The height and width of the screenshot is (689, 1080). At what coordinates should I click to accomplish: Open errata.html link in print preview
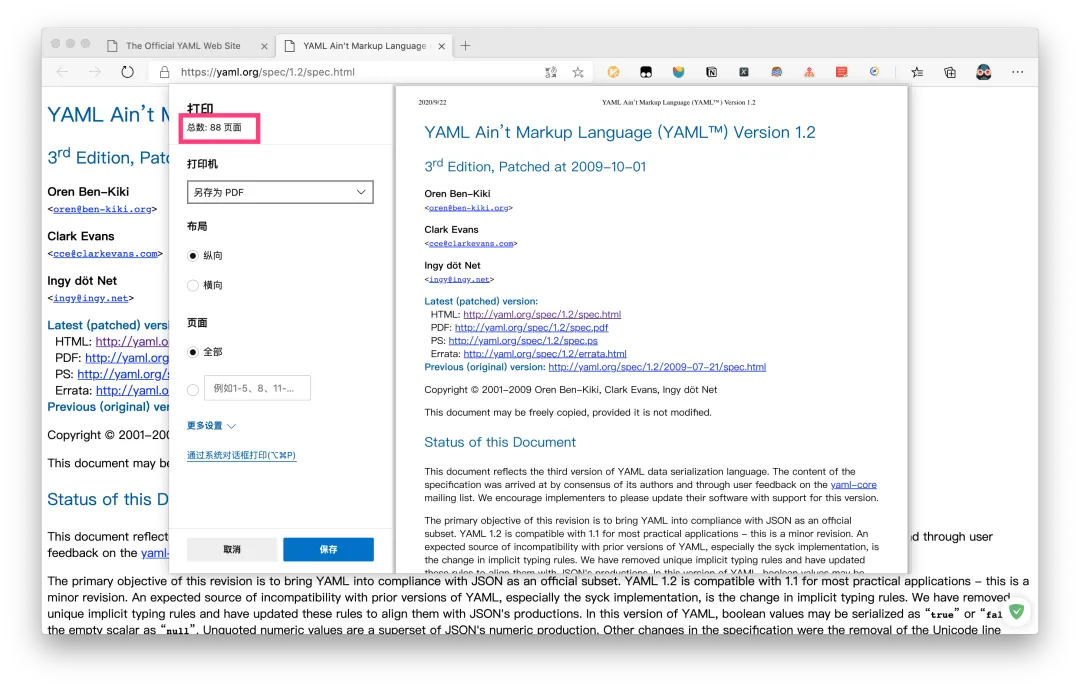[x=545, y=353]
